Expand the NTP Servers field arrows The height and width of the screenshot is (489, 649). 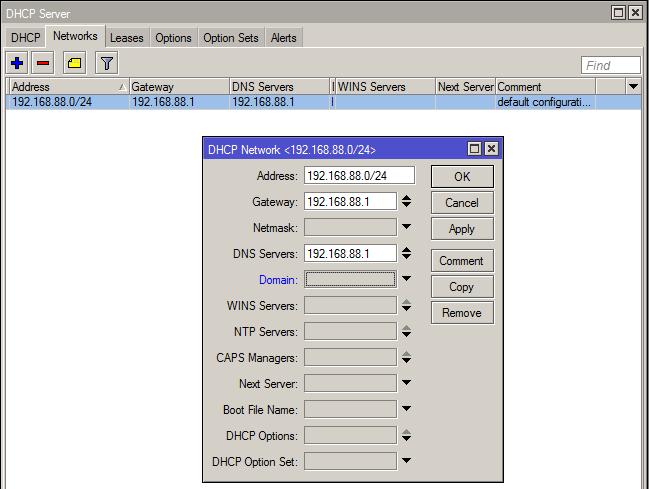click(x=406, y=332)
